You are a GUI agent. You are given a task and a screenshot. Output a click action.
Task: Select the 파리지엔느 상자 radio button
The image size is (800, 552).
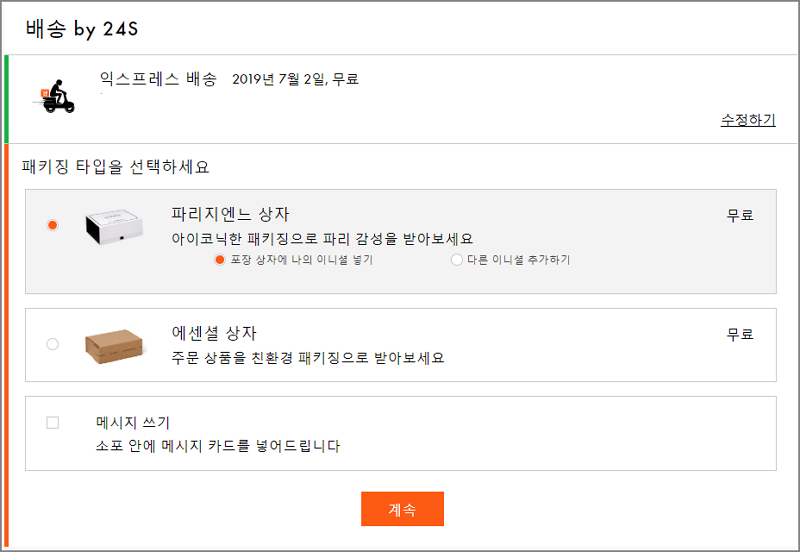coord(53,225)
